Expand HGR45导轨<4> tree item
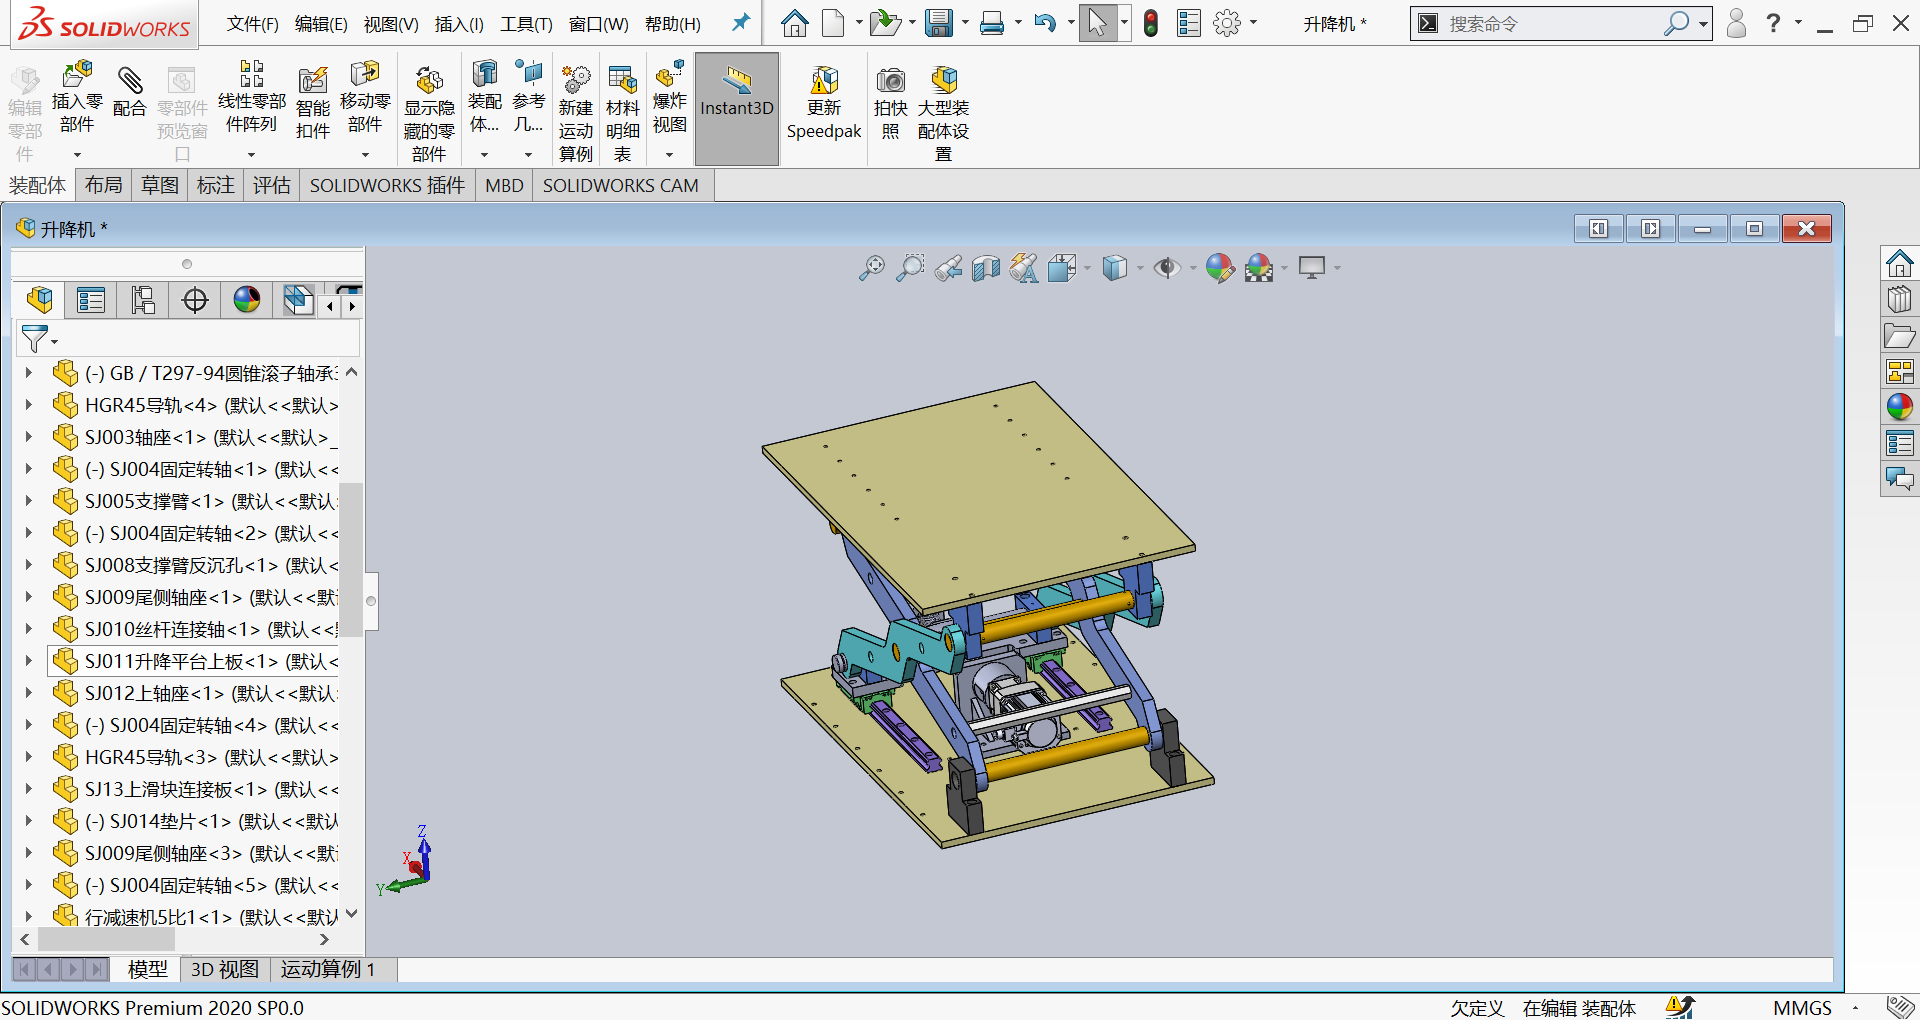1920x1020 pixels. (28, 405)
